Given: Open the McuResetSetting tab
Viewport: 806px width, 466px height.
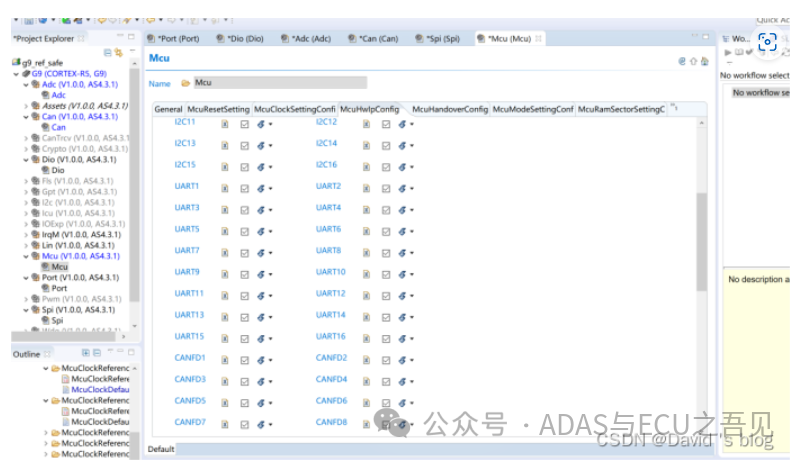Looking at the screenshot, I should (218, 109).
